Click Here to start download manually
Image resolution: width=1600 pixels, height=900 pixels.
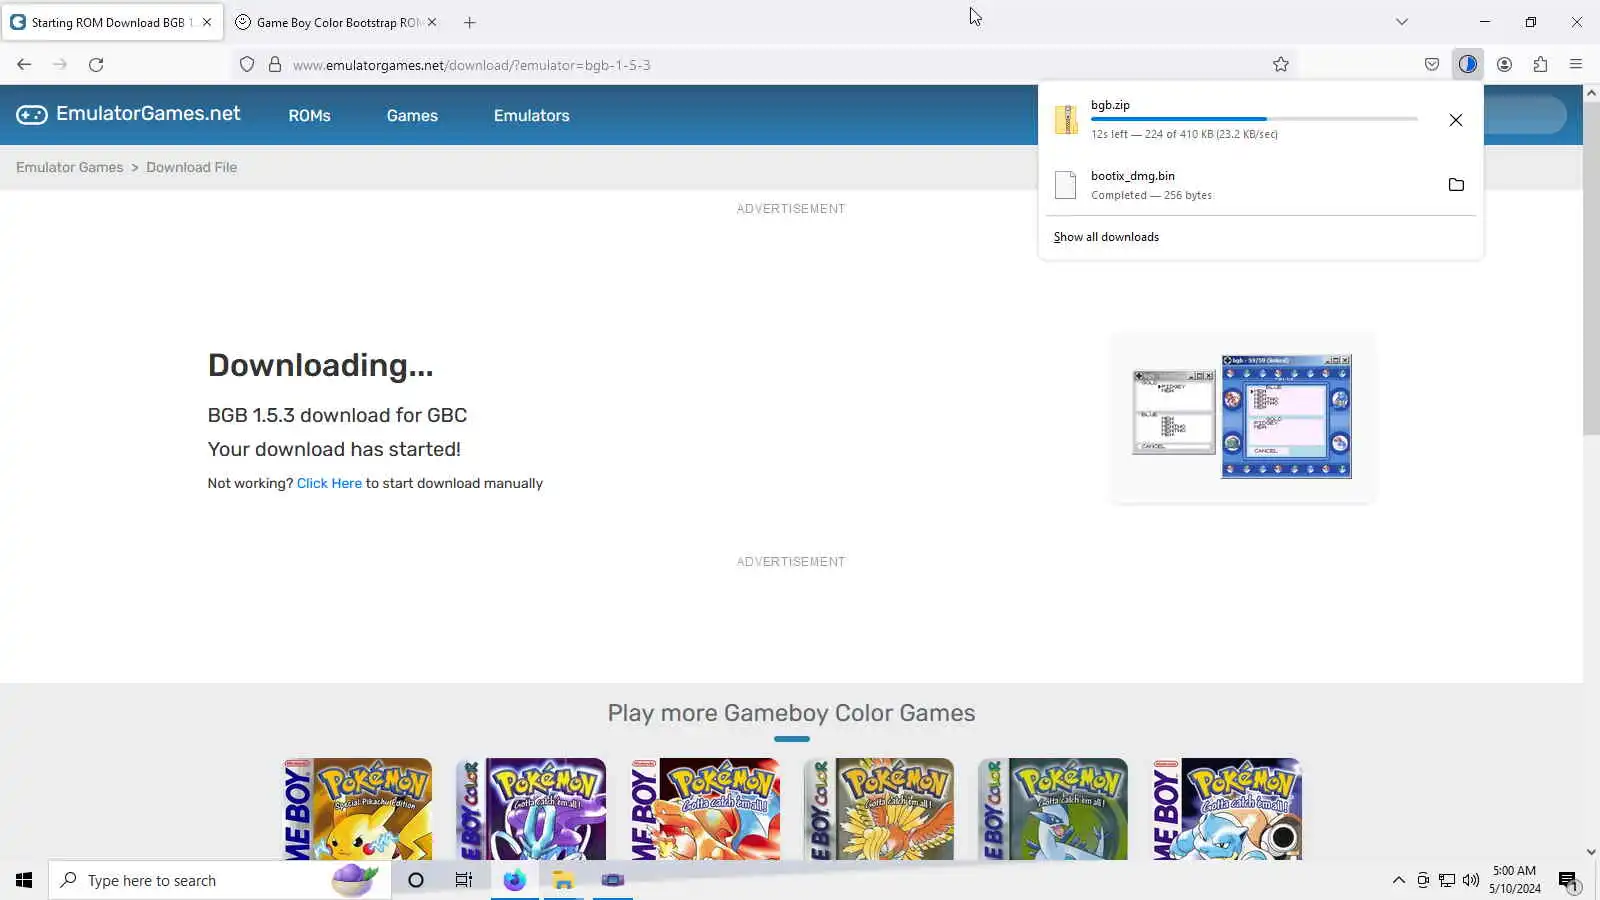[x=329, y=483]
